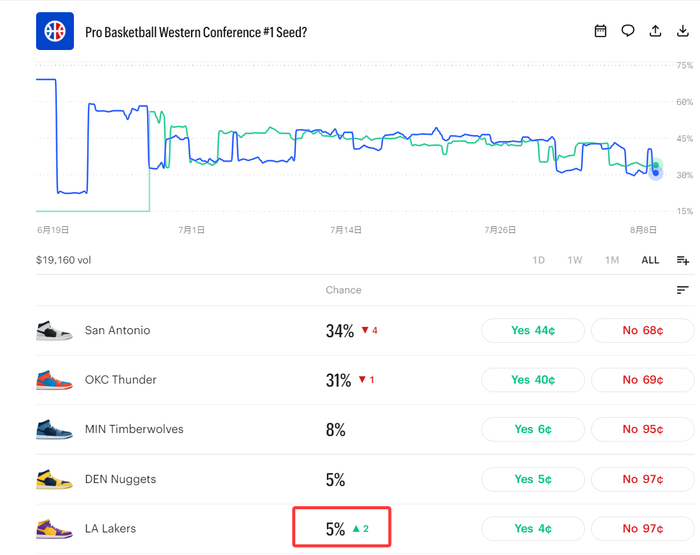Click the 7月26日 date on chart axis
The height and width of the screenshot is (555, 700).
pyautogui.click(x=500, y=230)
